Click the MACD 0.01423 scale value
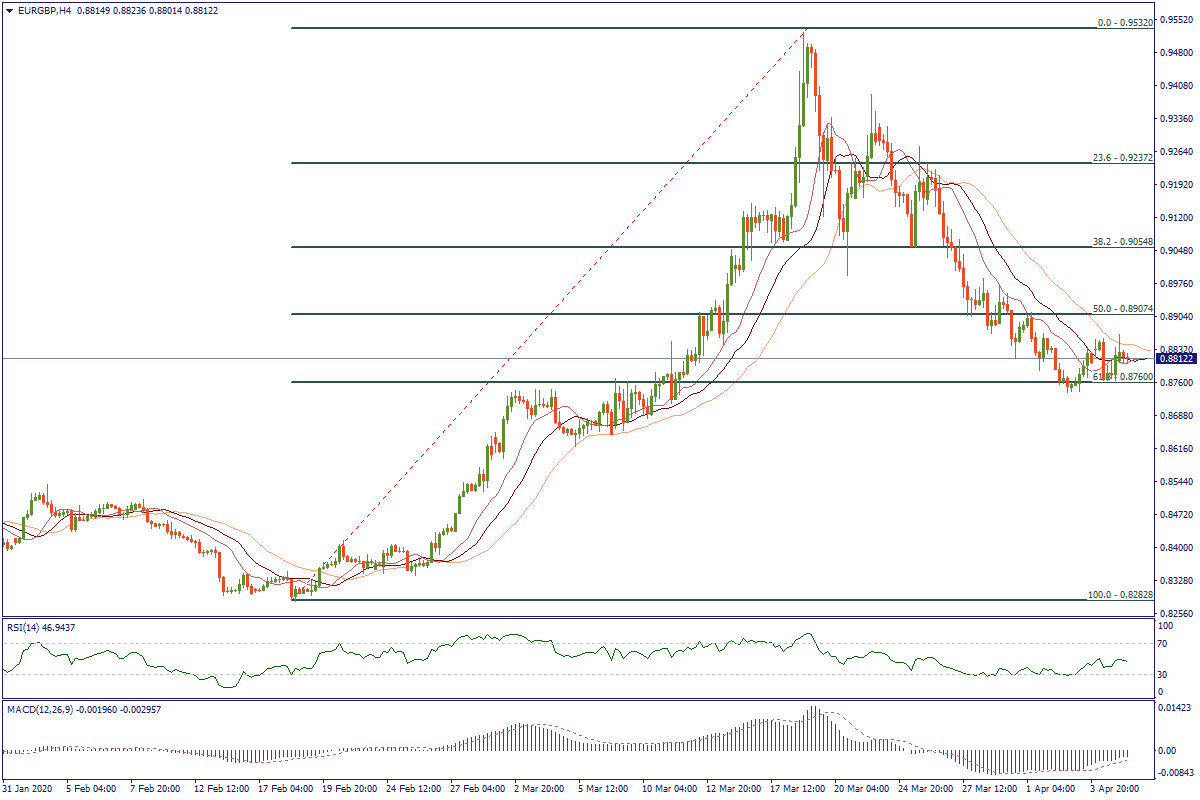1200x800 pixels. [1172, 708]
